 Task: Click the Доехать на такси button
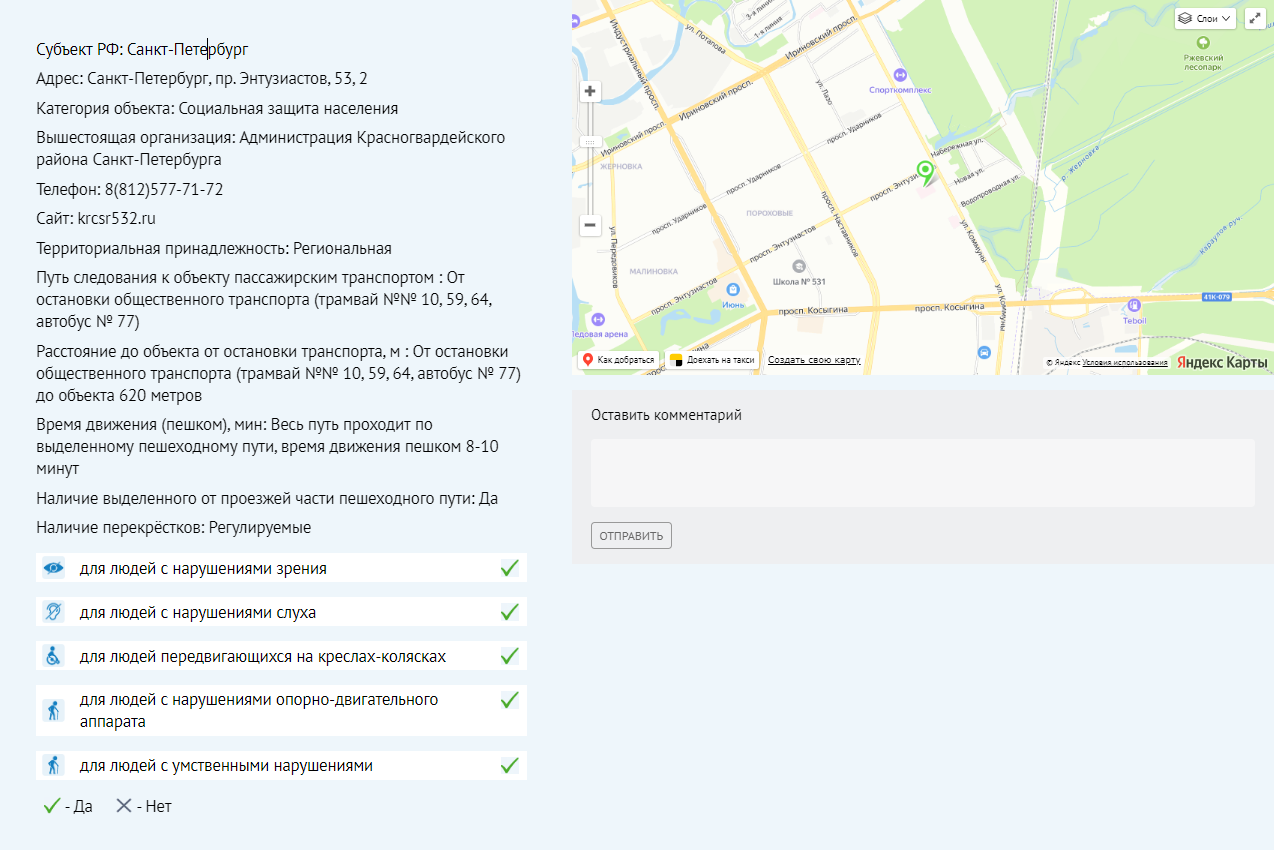click(x=713, y=360)
